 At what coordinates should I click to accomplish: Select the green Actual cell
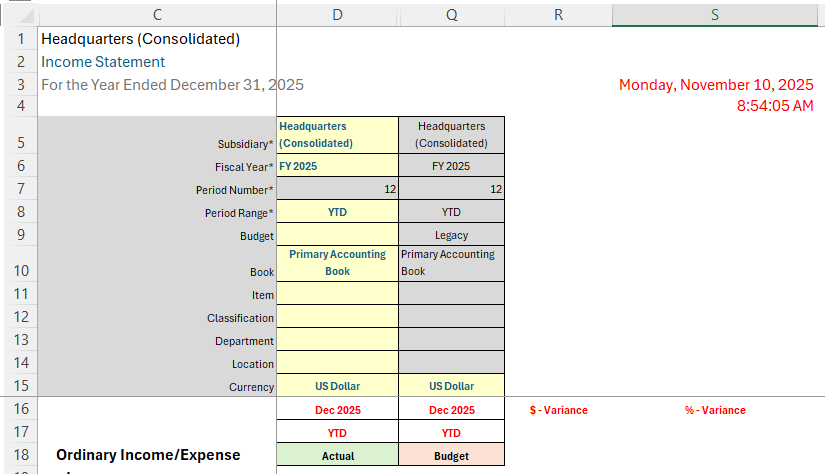pos(337,456)
